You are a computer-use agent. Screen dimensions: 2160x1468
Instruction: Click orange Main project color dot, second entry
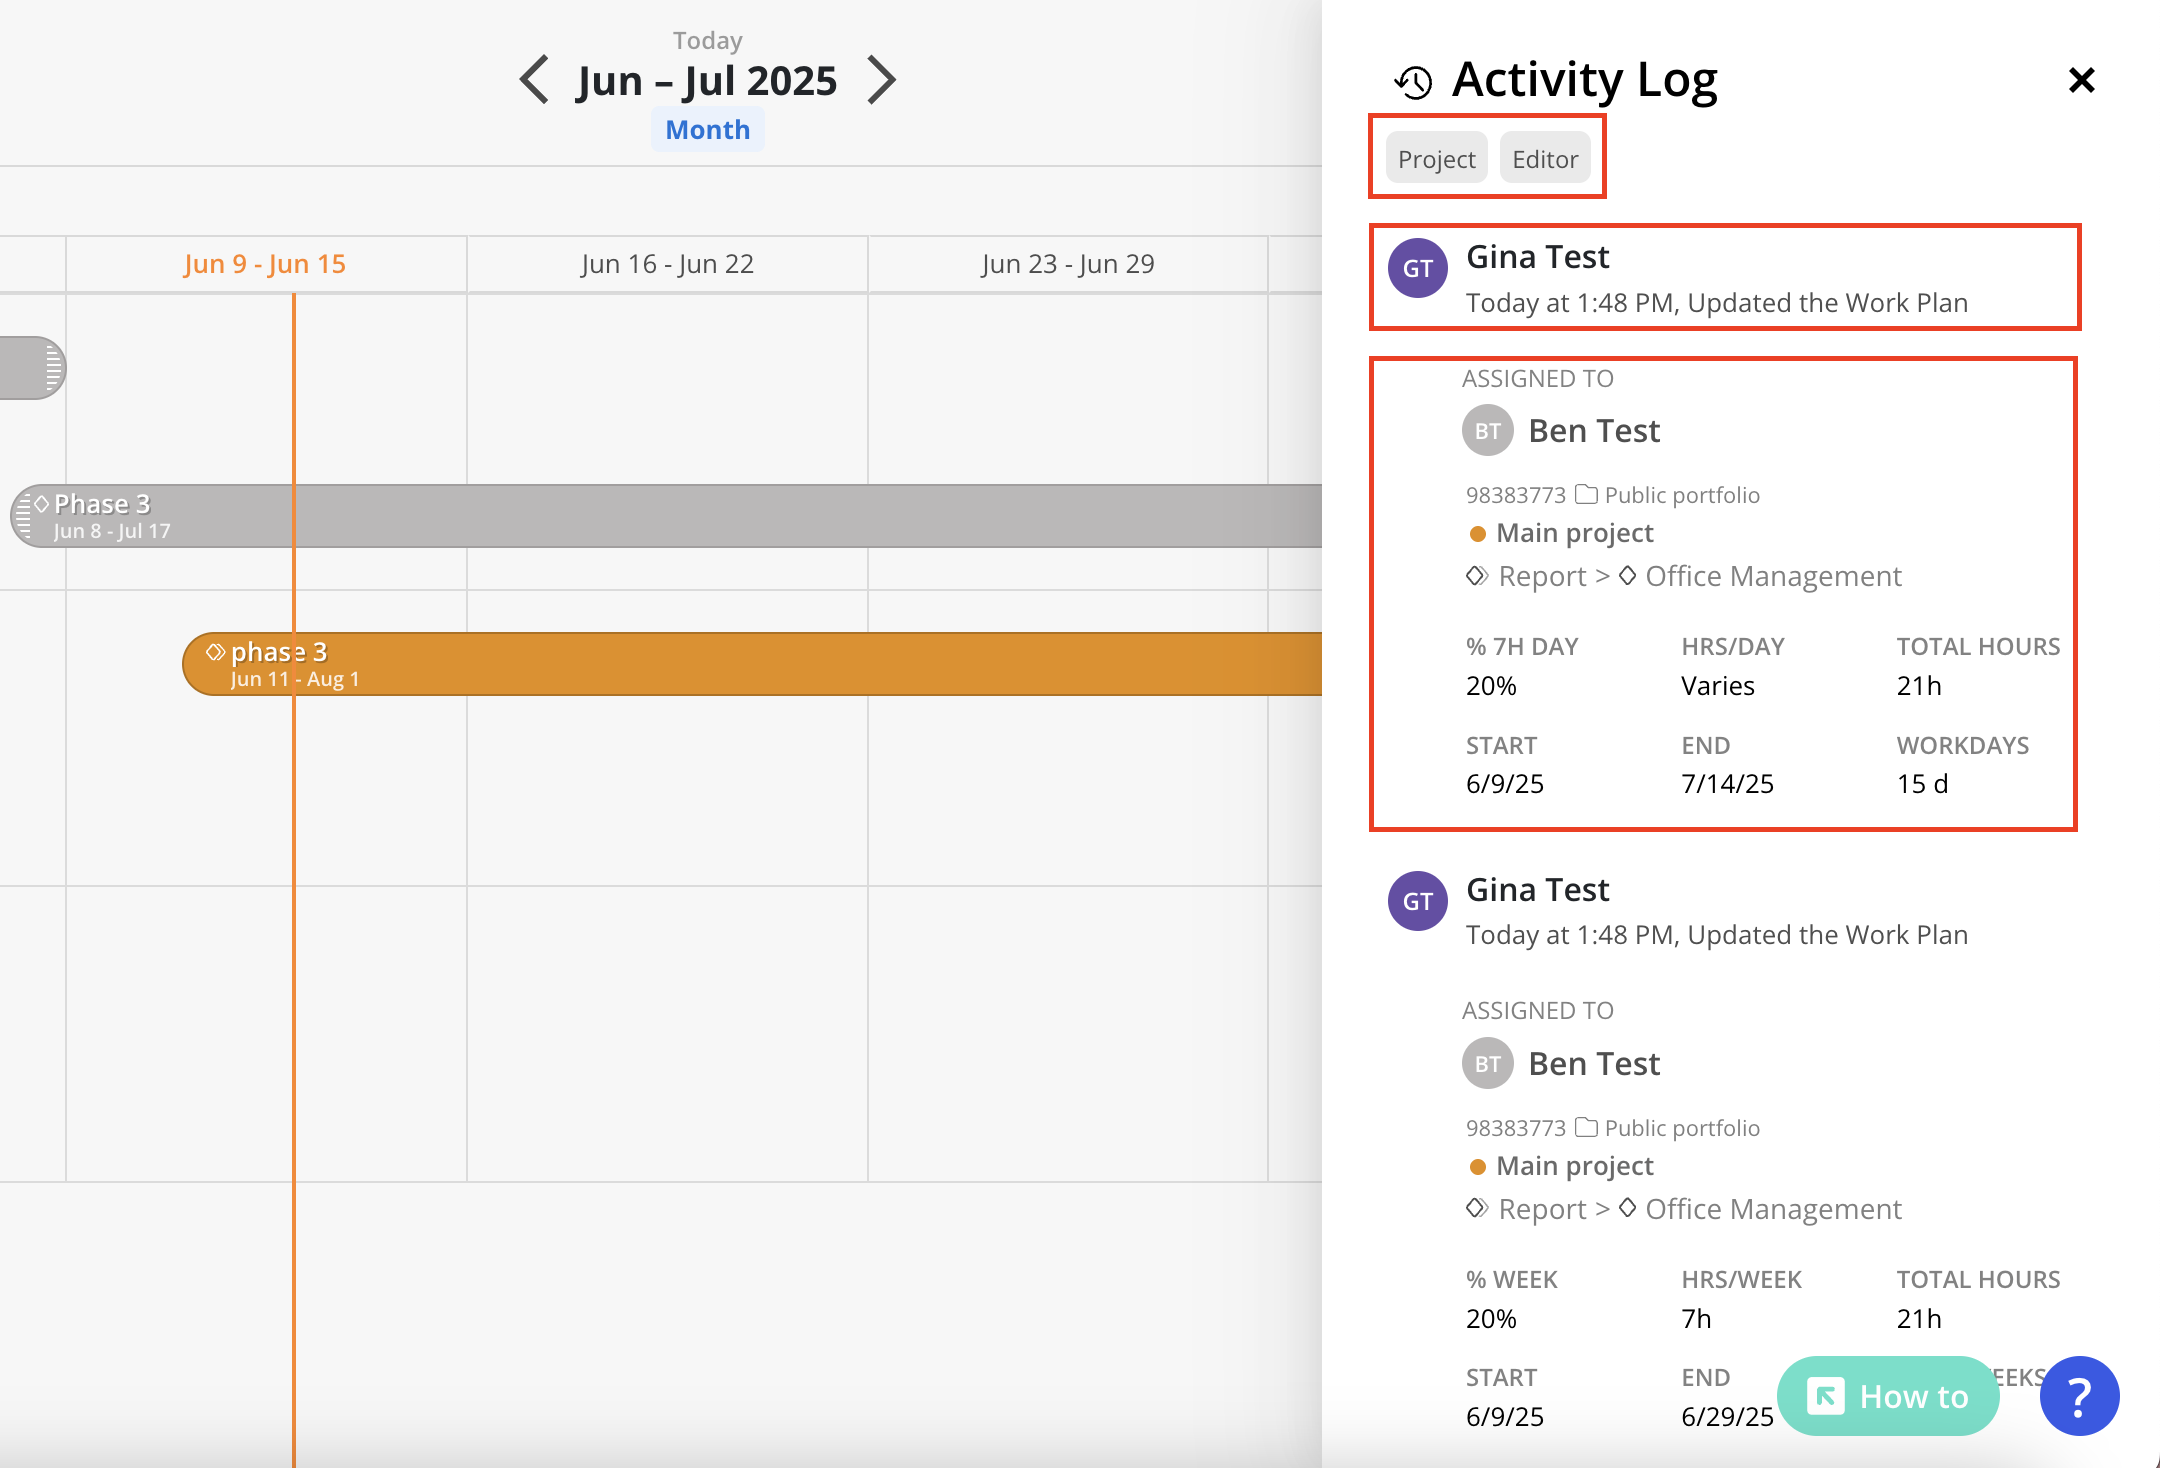click(1477, 1167)
